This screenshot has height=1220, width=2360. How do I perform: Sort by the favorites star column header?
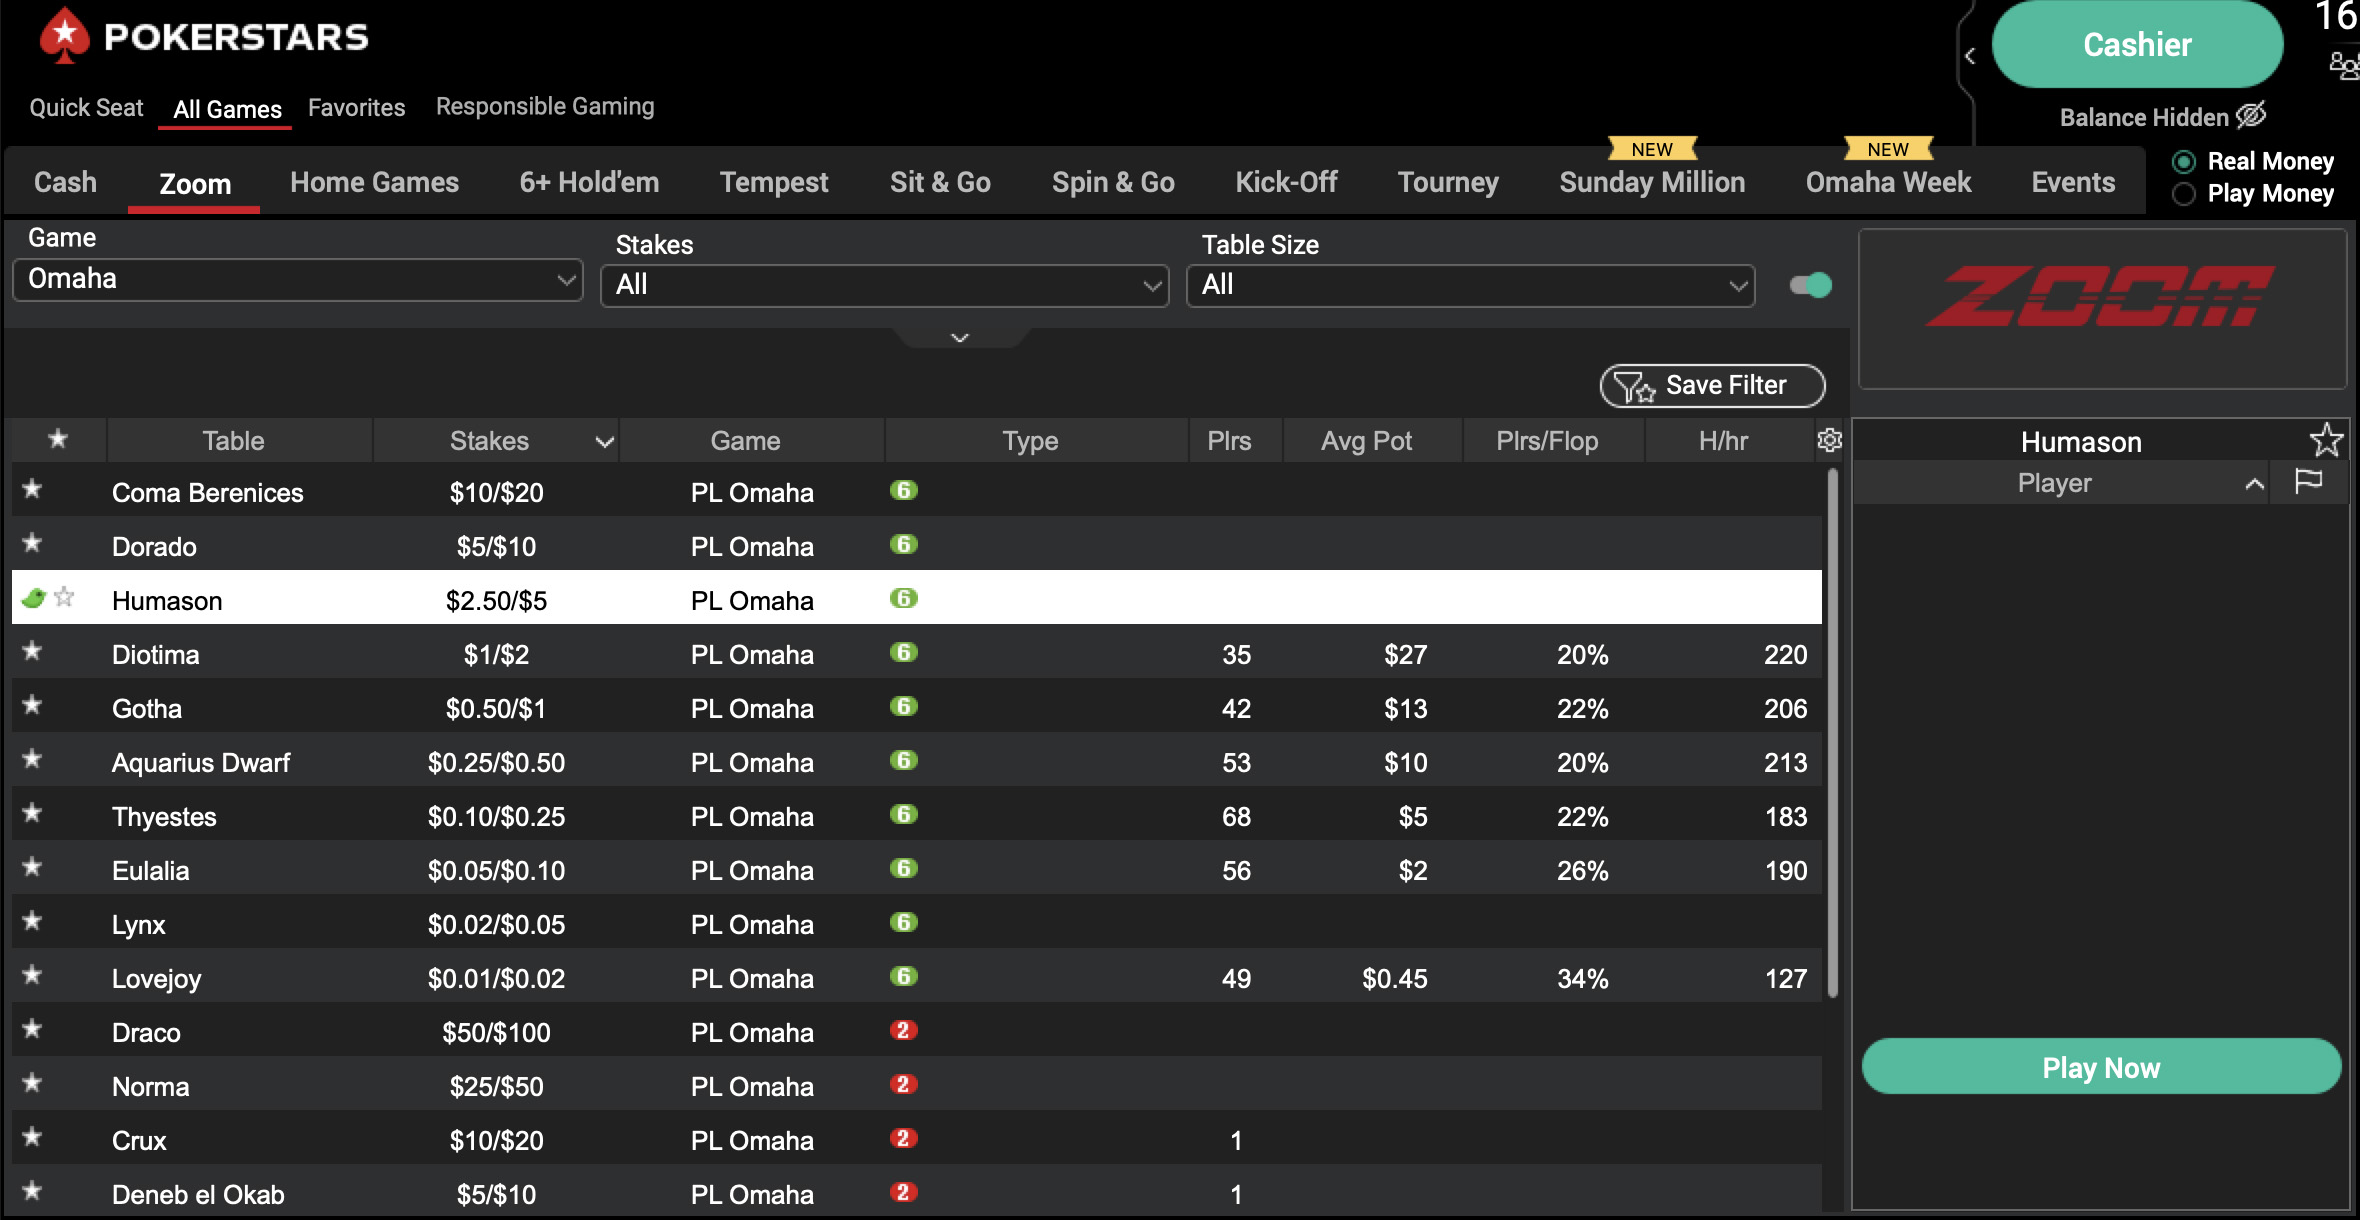pyautogui.click(x=58, y=439)
